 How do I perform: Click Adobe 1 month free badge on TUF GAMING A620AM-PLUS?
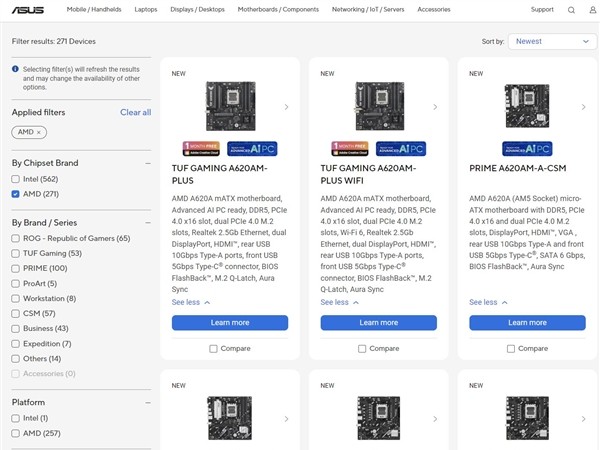[x=201, y=148]
